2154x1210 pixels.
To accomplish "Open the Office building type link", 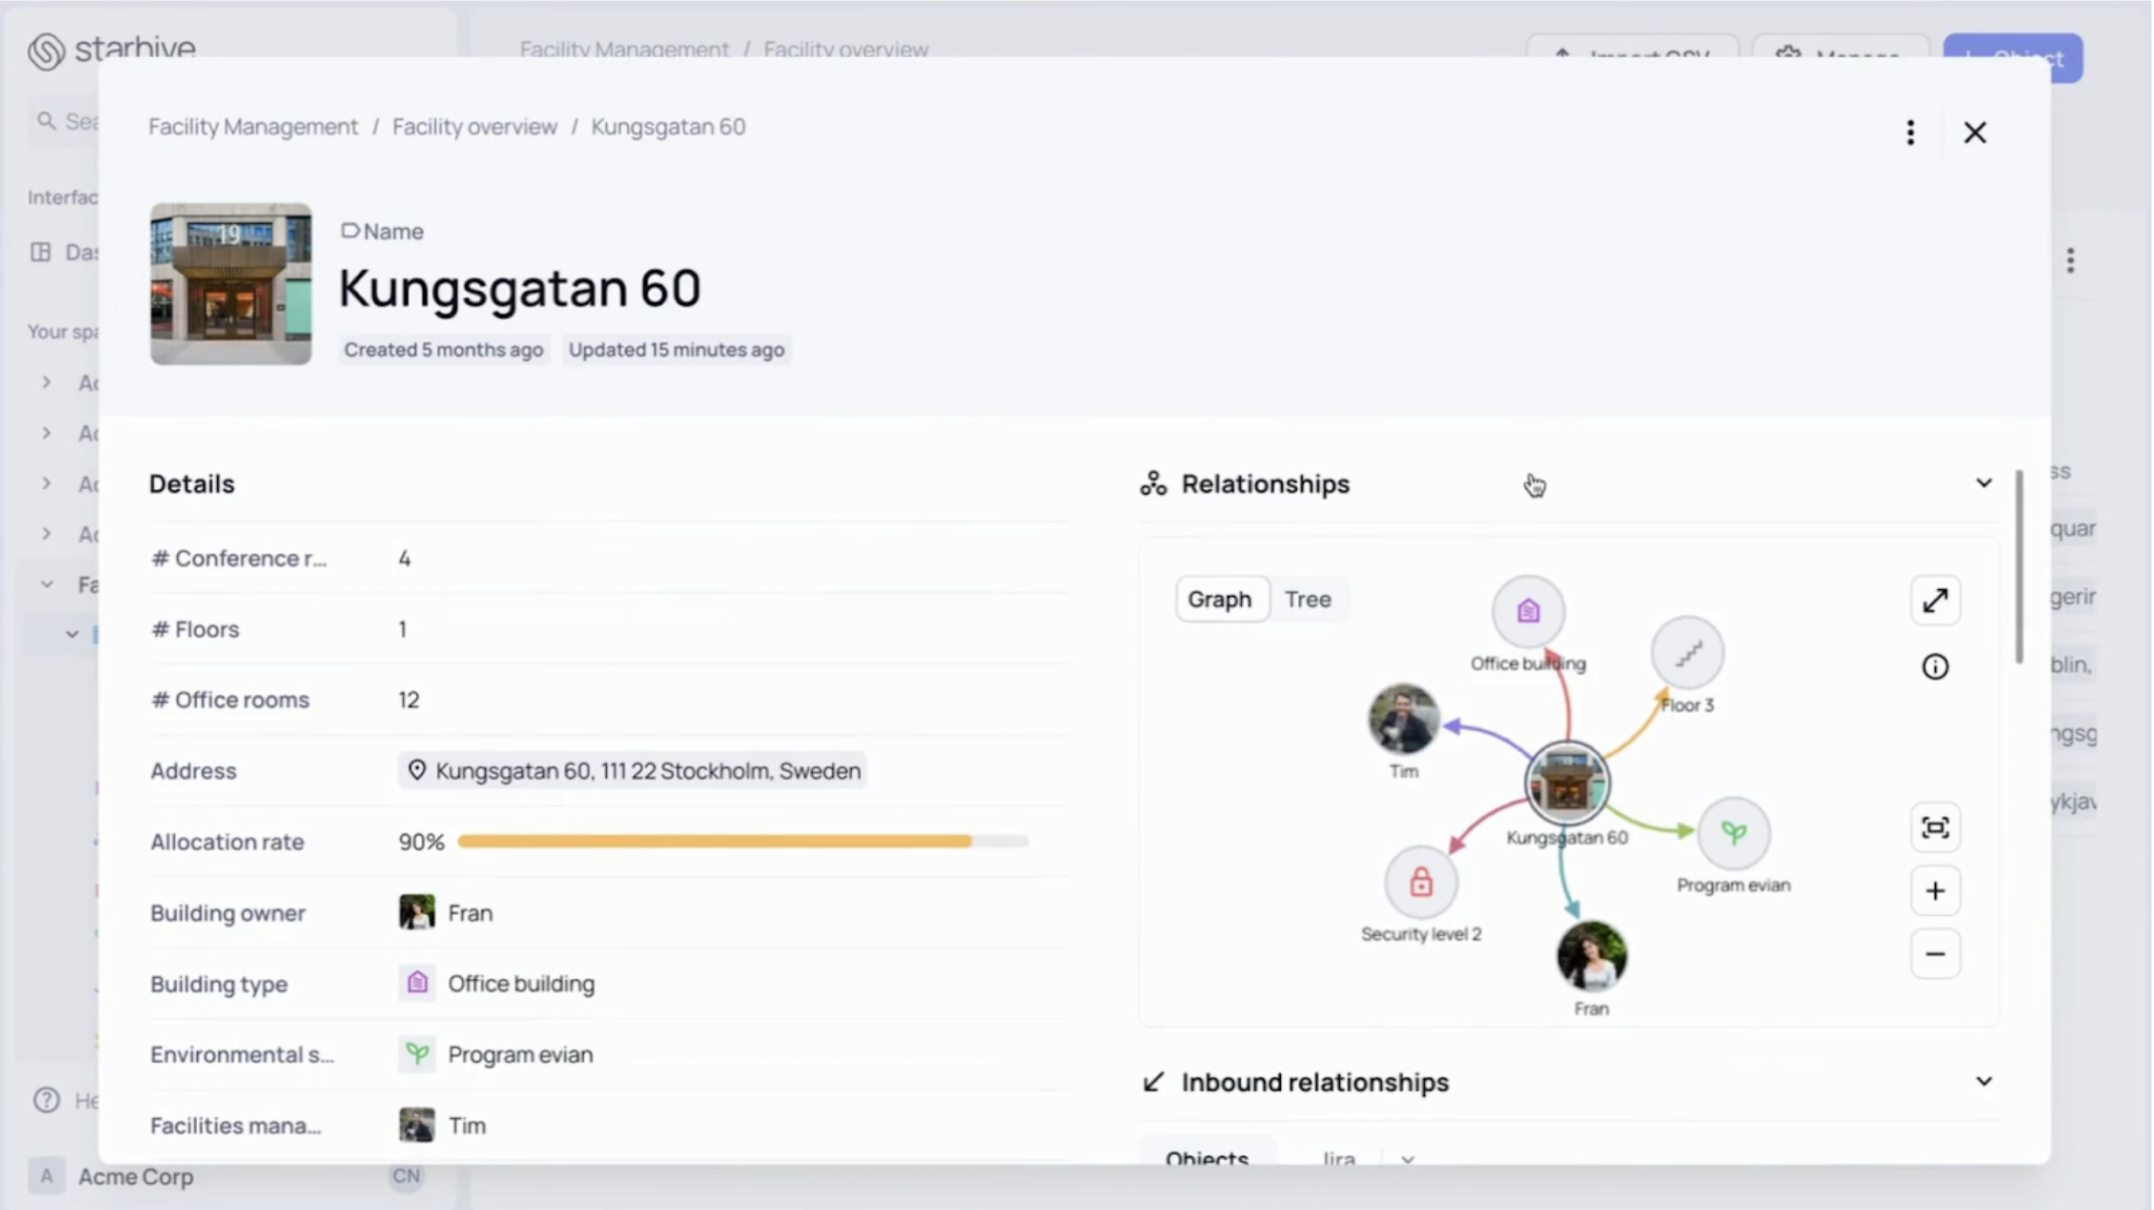I will click(x=520, y=984).
